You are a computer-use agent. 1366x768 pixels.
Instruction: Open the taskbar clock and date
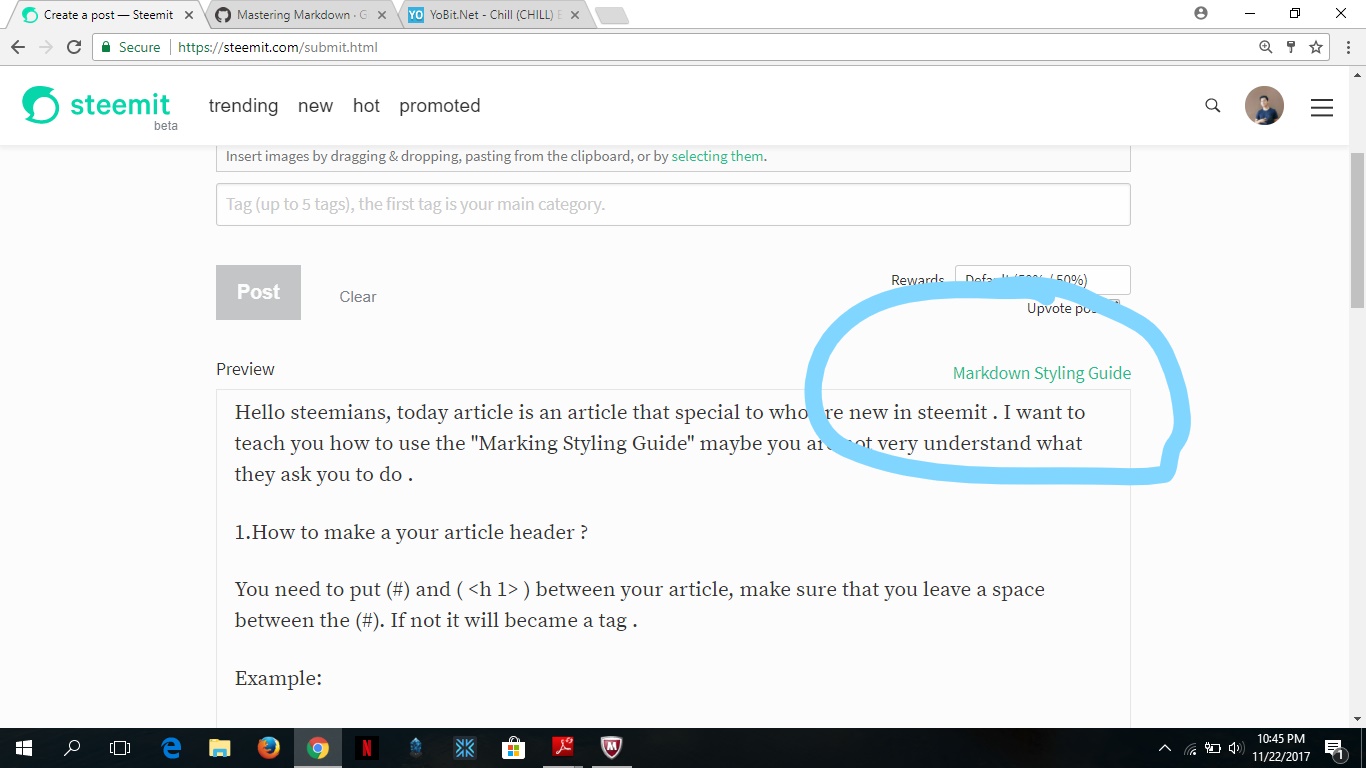pyautogui.click(x=1281, y=748)
